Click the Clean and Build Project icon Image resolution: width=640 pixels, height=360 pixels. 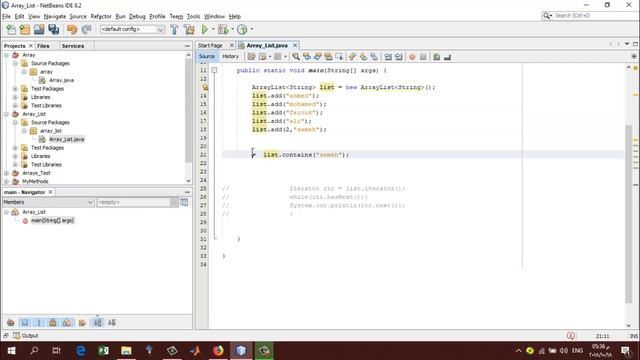click(189, 29)
